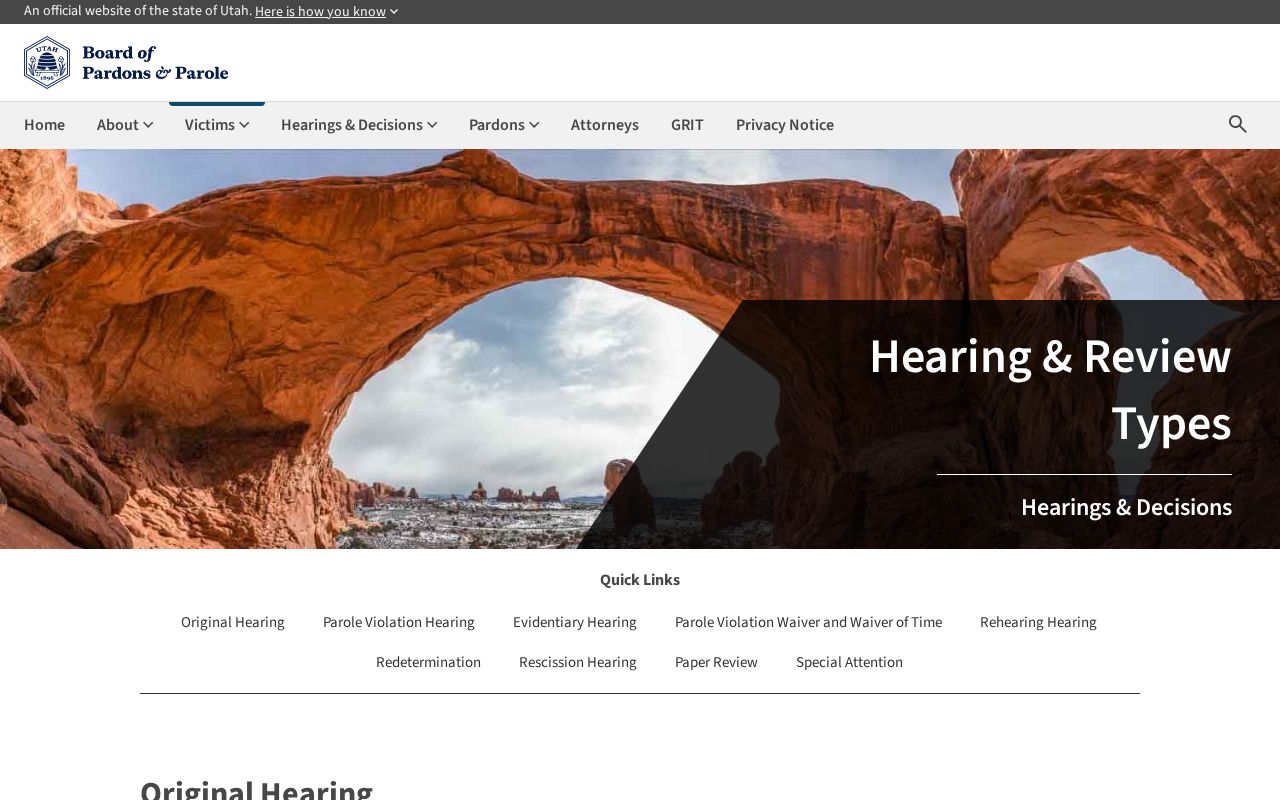Click the Board of Pardons & Parole title text
Image resolution: width=1280 pixels, height=800 pixels.
[155, 63]
